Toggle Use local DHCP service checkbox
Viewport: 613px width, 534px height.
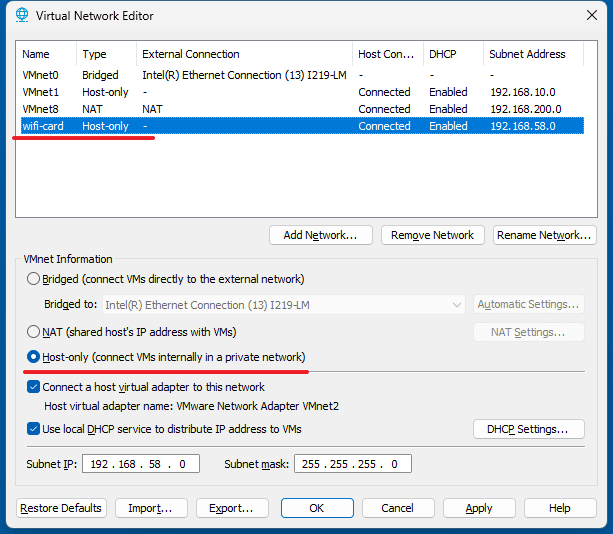tap(34, 429)
